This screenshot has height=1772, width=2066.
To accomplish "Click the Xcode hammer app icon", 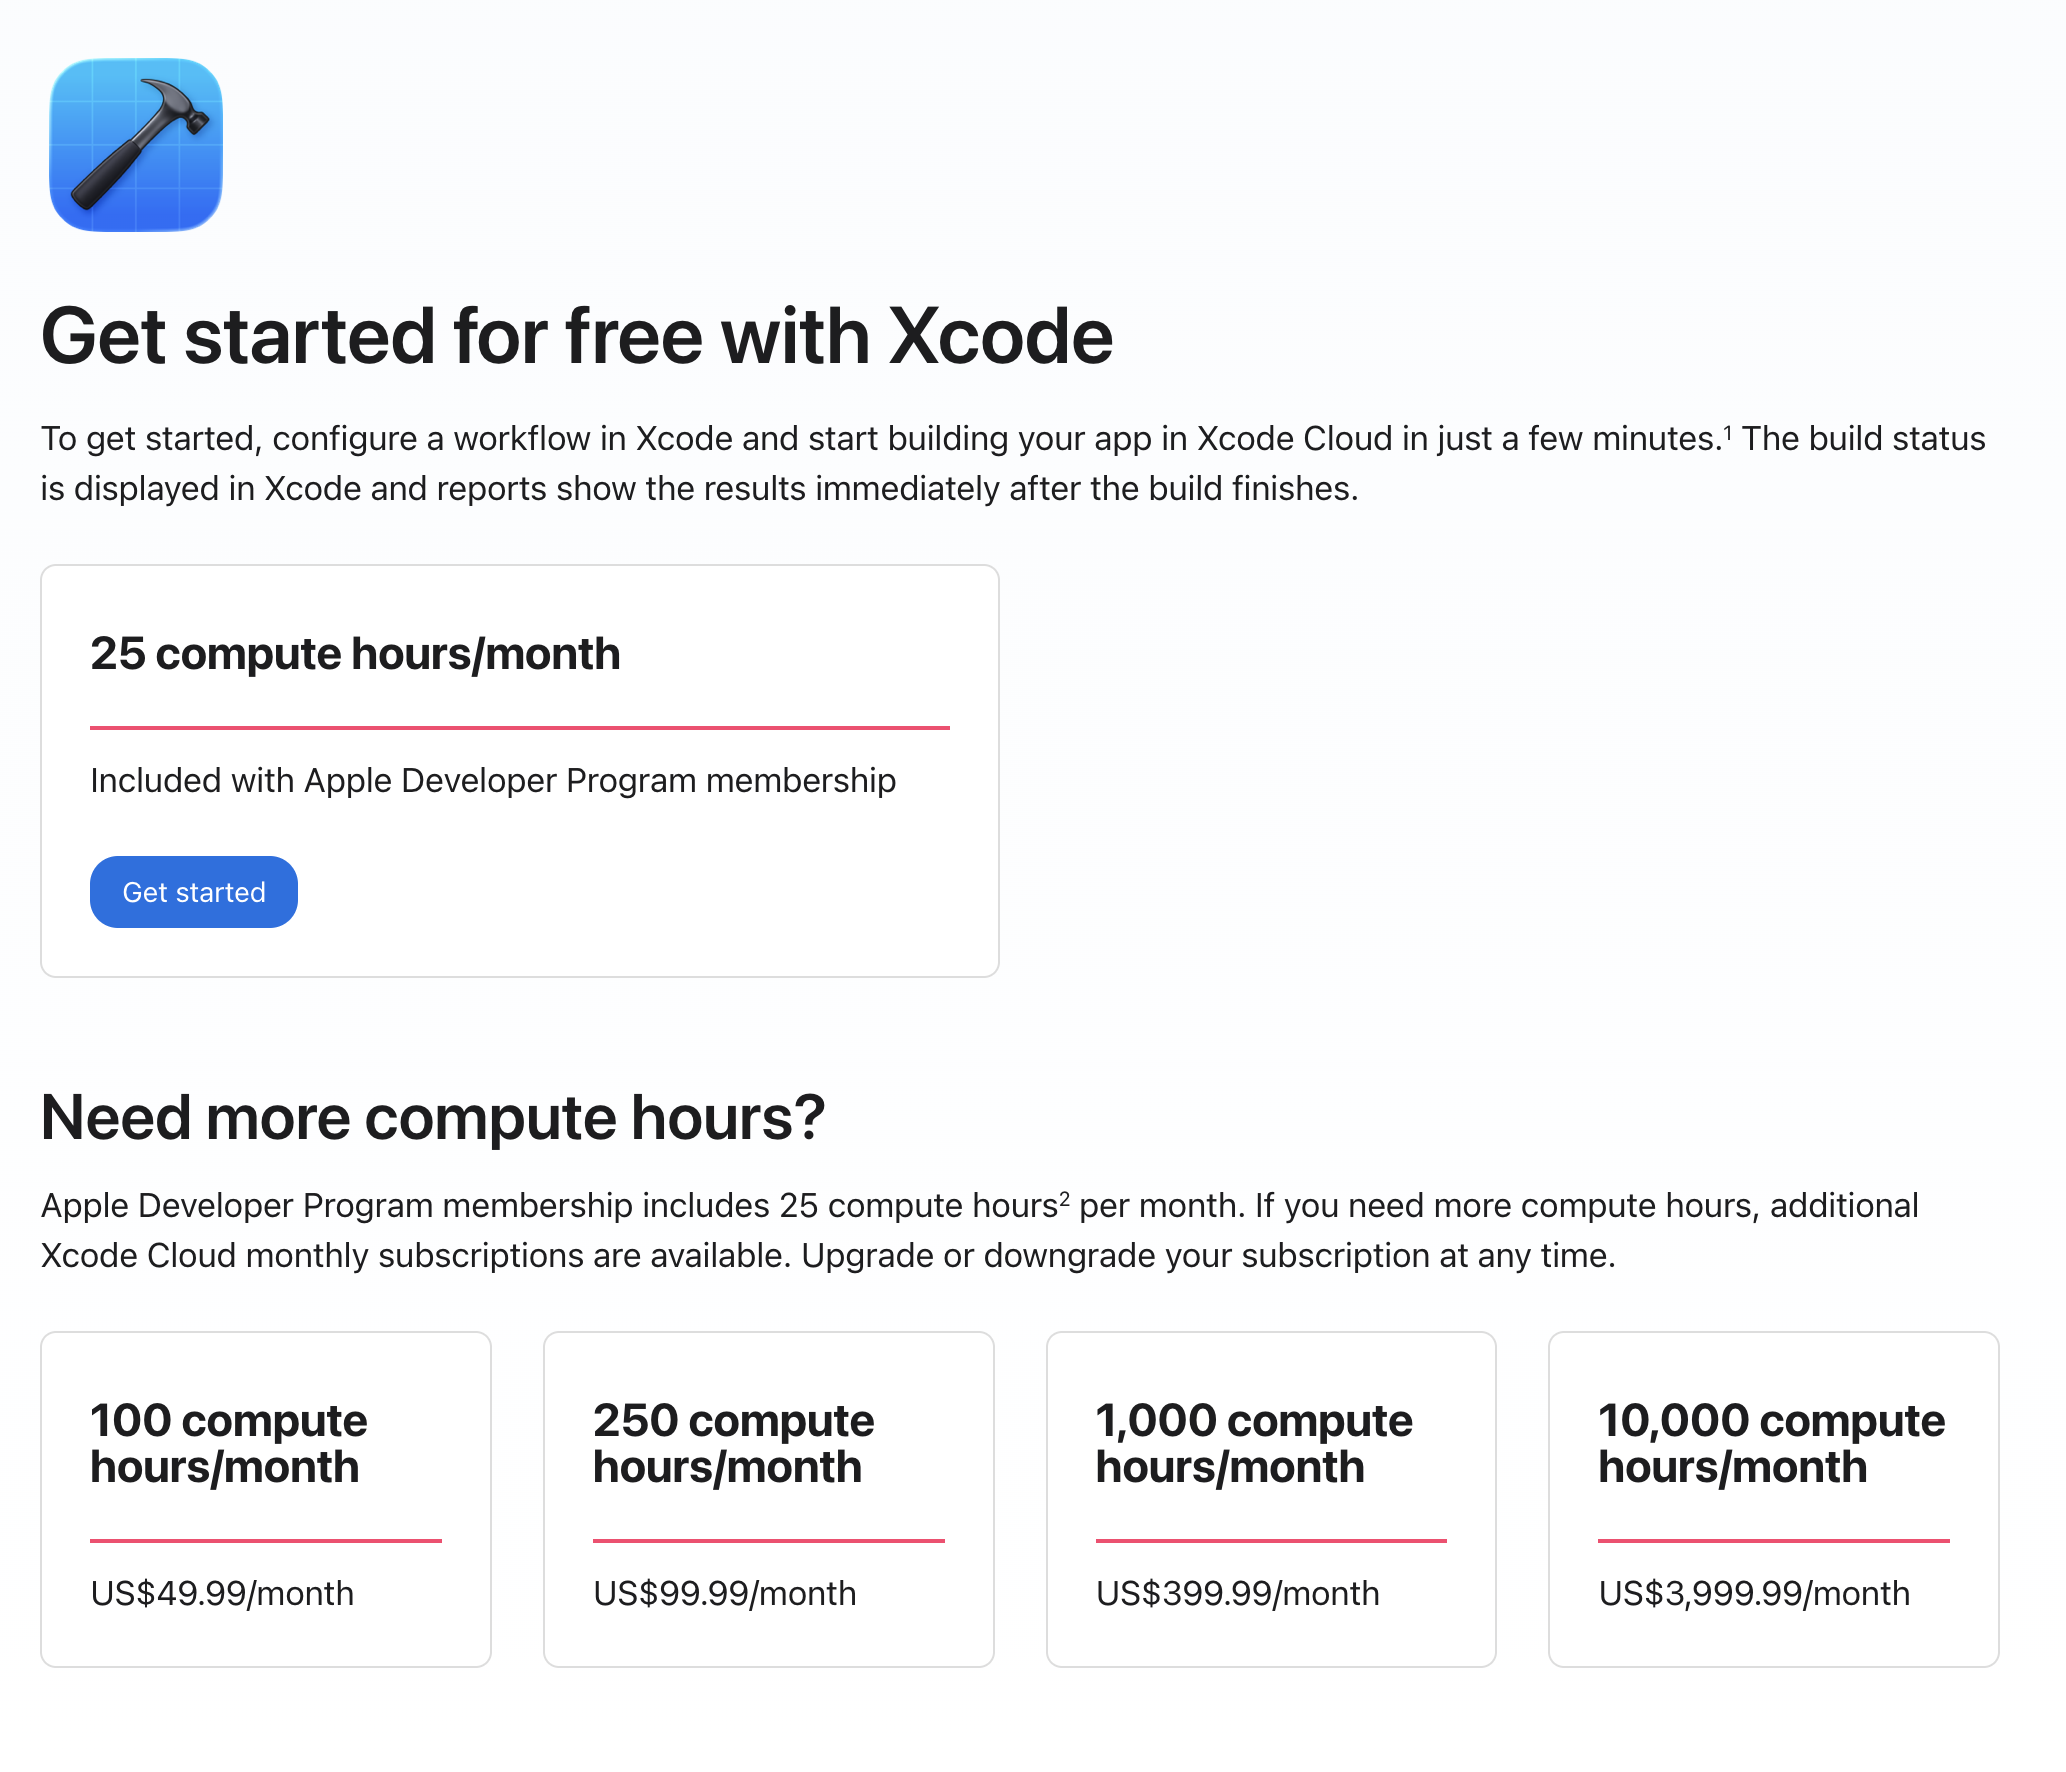I will (x=136, y=145).
